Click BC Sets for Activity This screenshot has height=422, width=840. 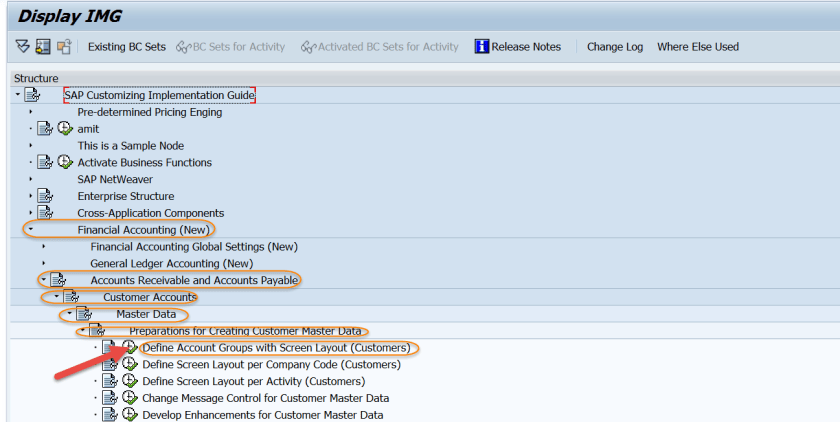point(231,47)
